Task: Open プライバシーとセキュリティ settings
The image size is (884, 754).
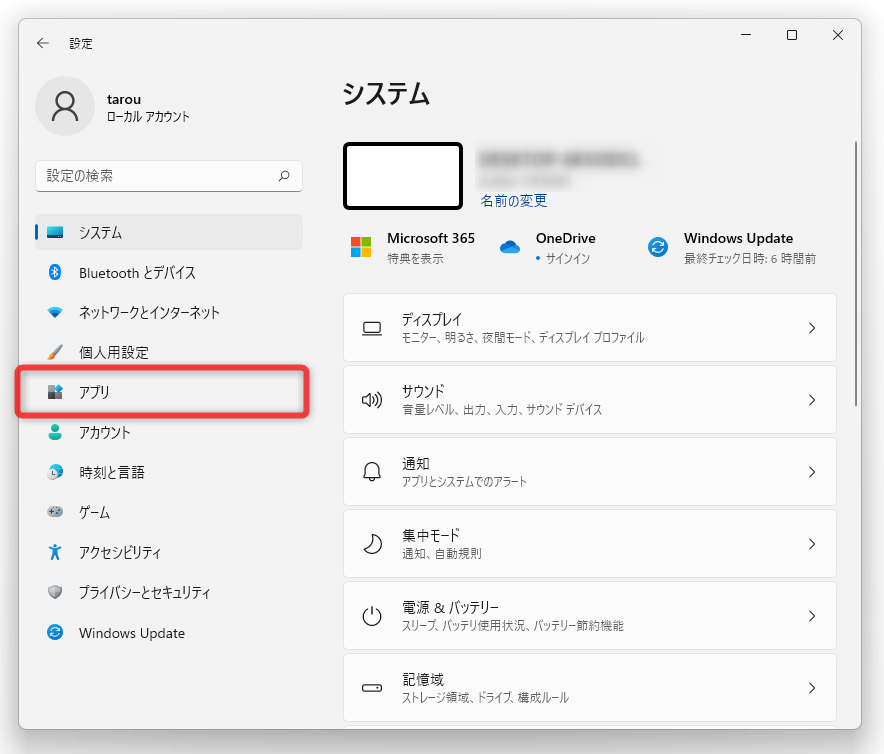Action: pyautogui.click(x=169, y=592)
